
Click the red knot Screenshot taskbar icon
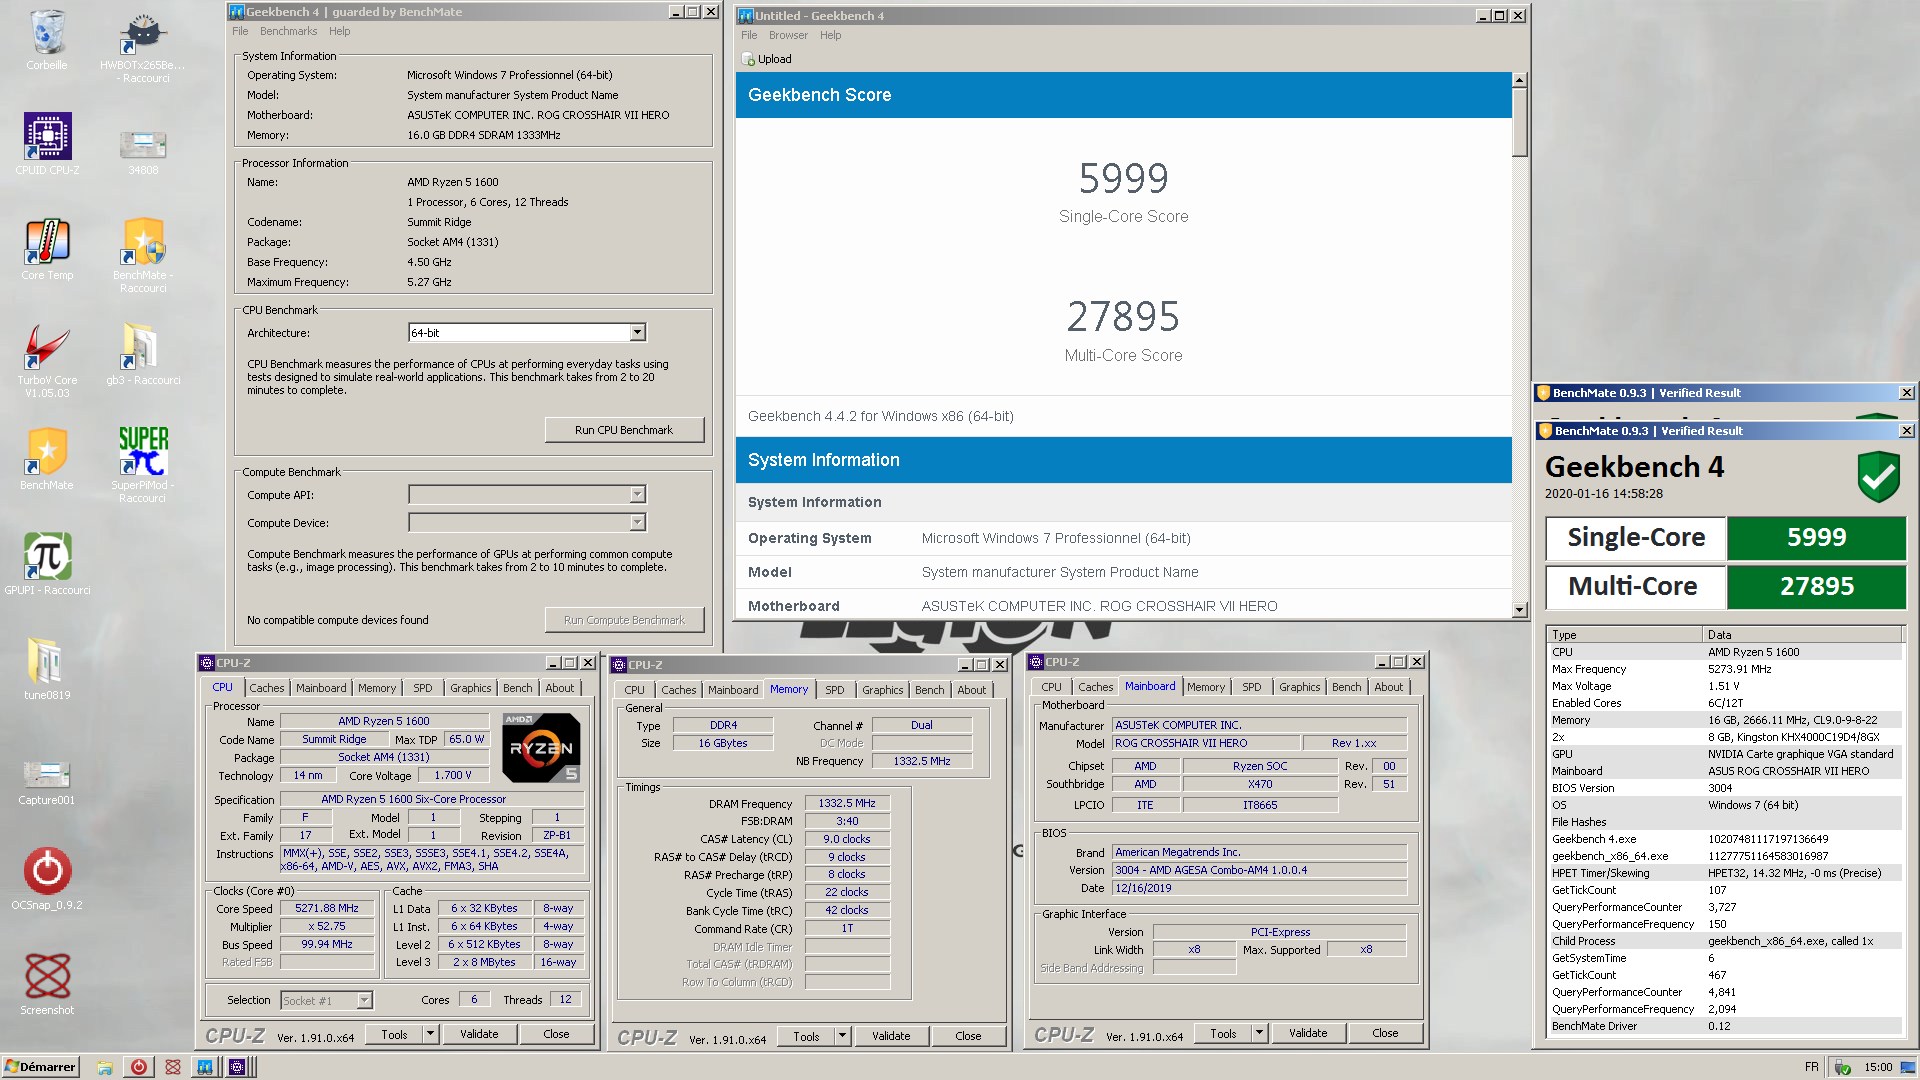tap(172, 1067)
